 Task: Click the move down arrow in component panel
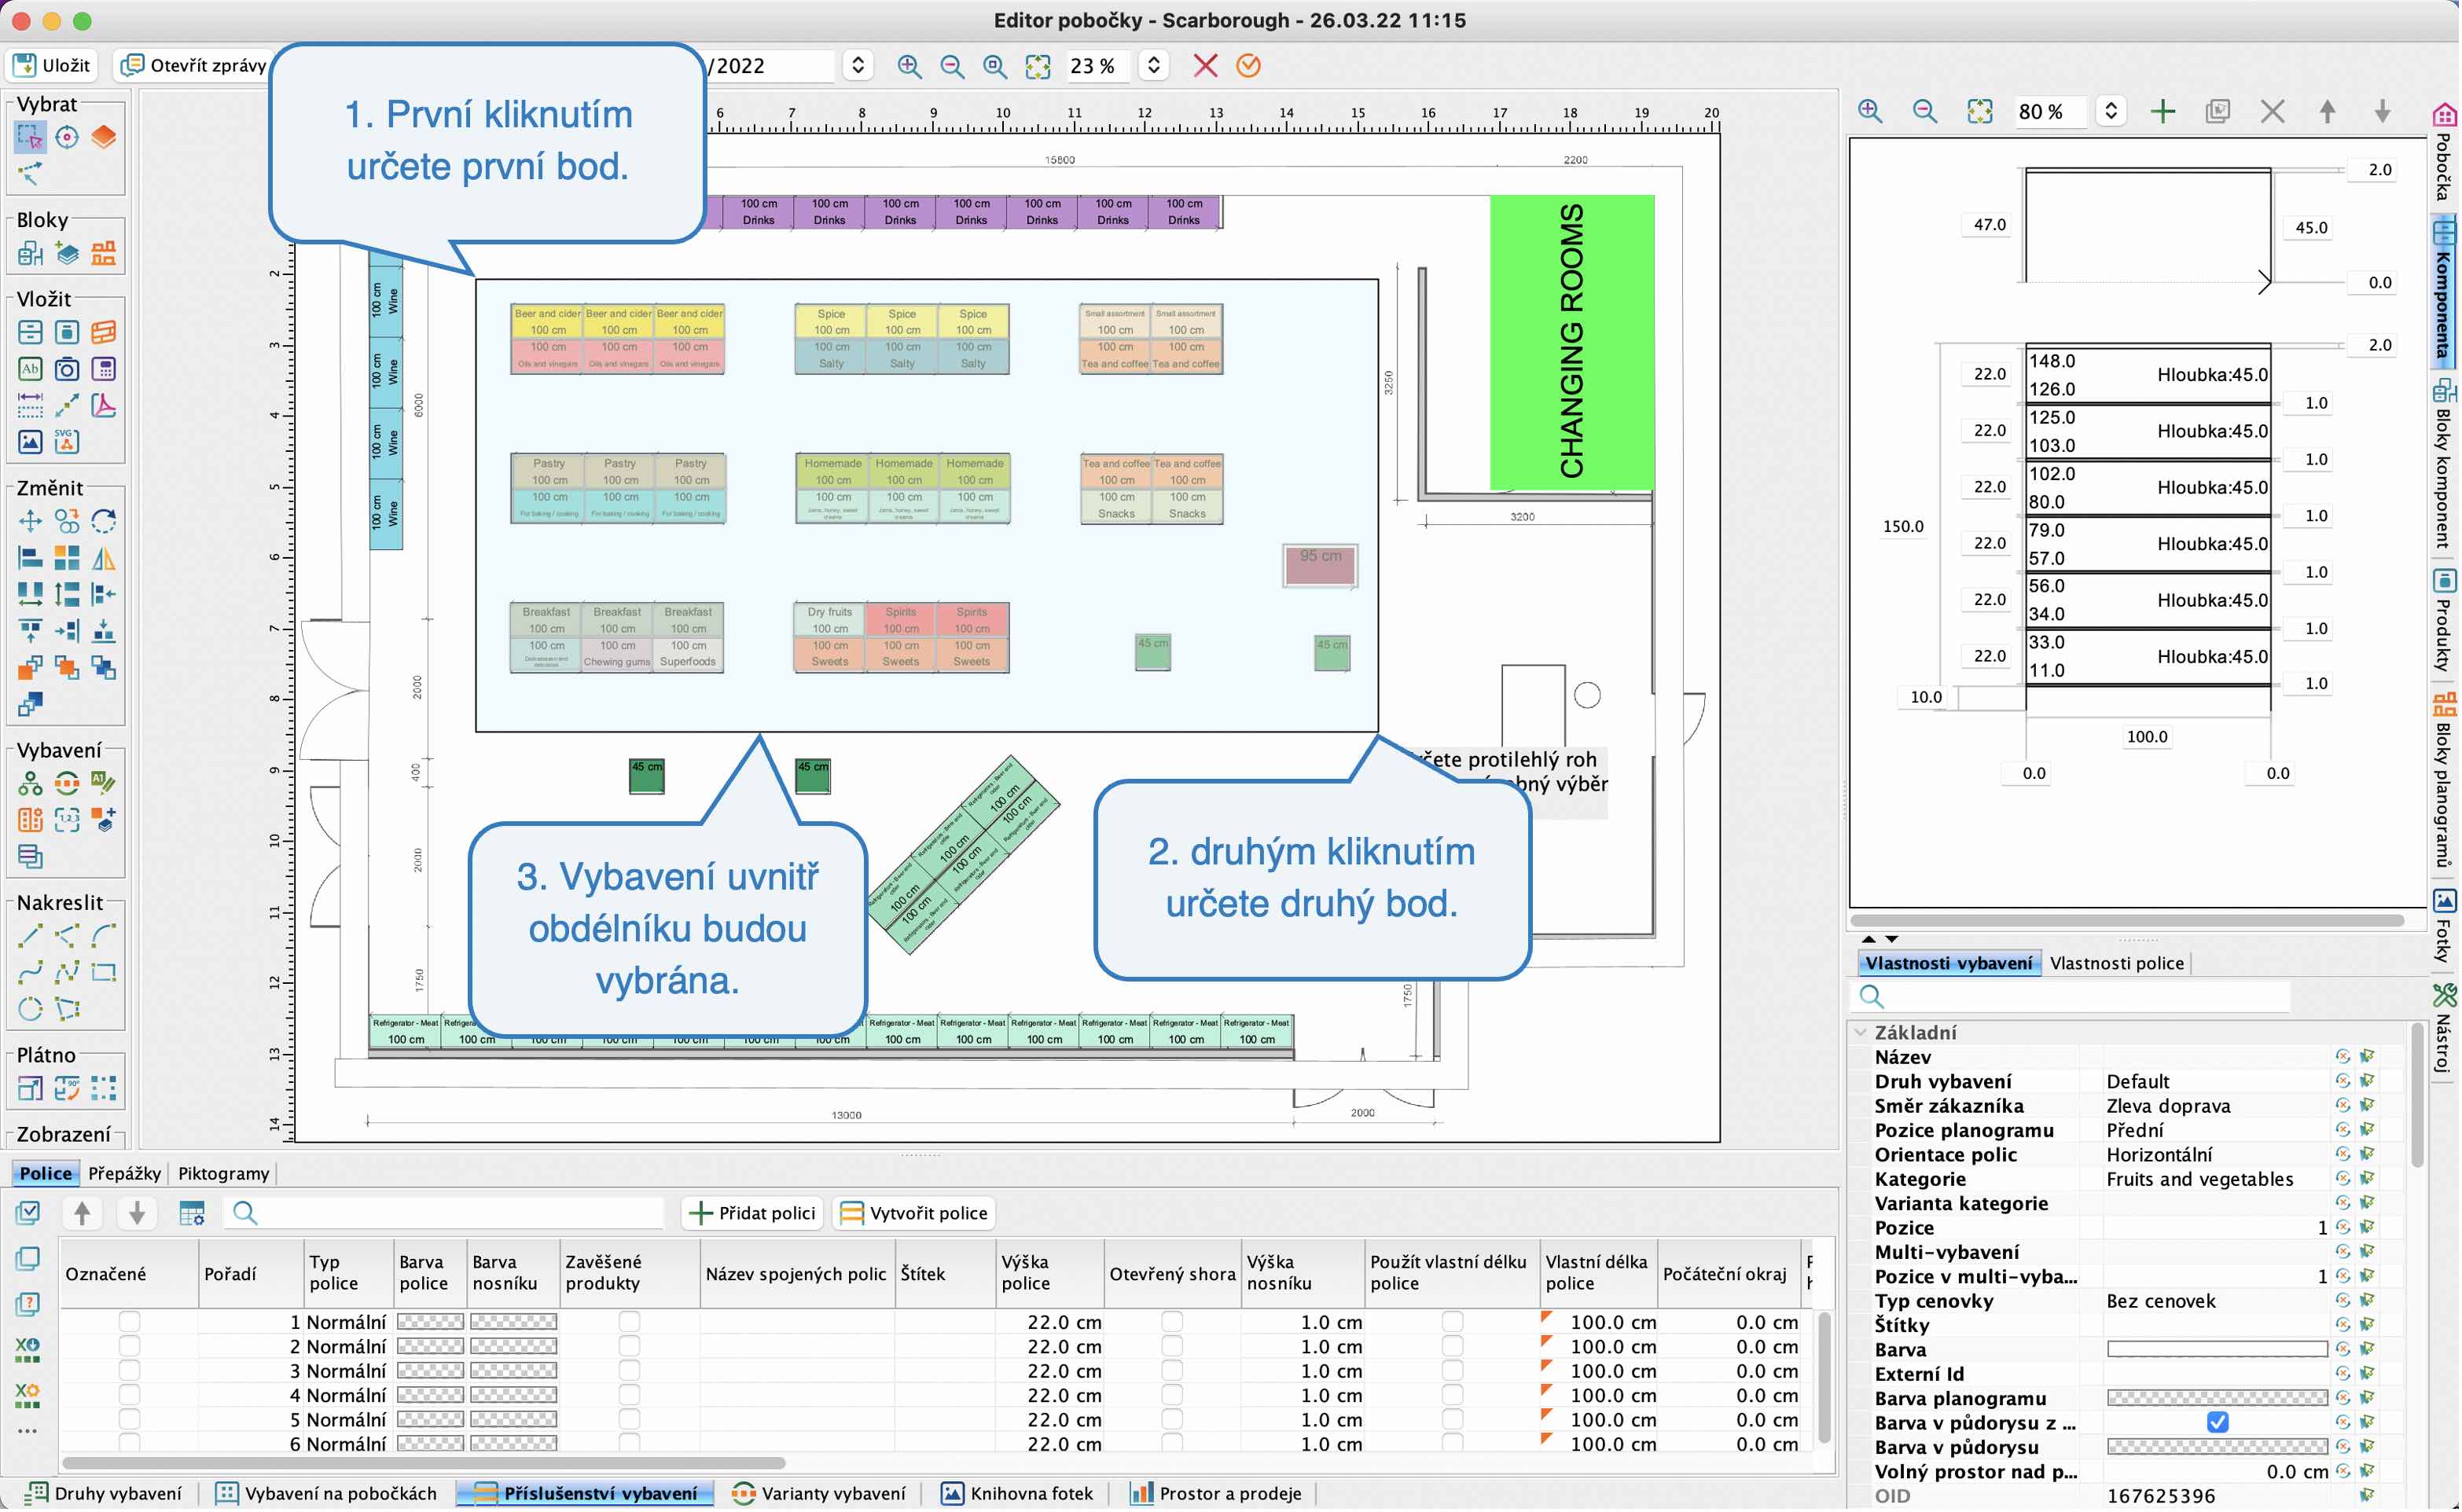[x=2385, y=111]
